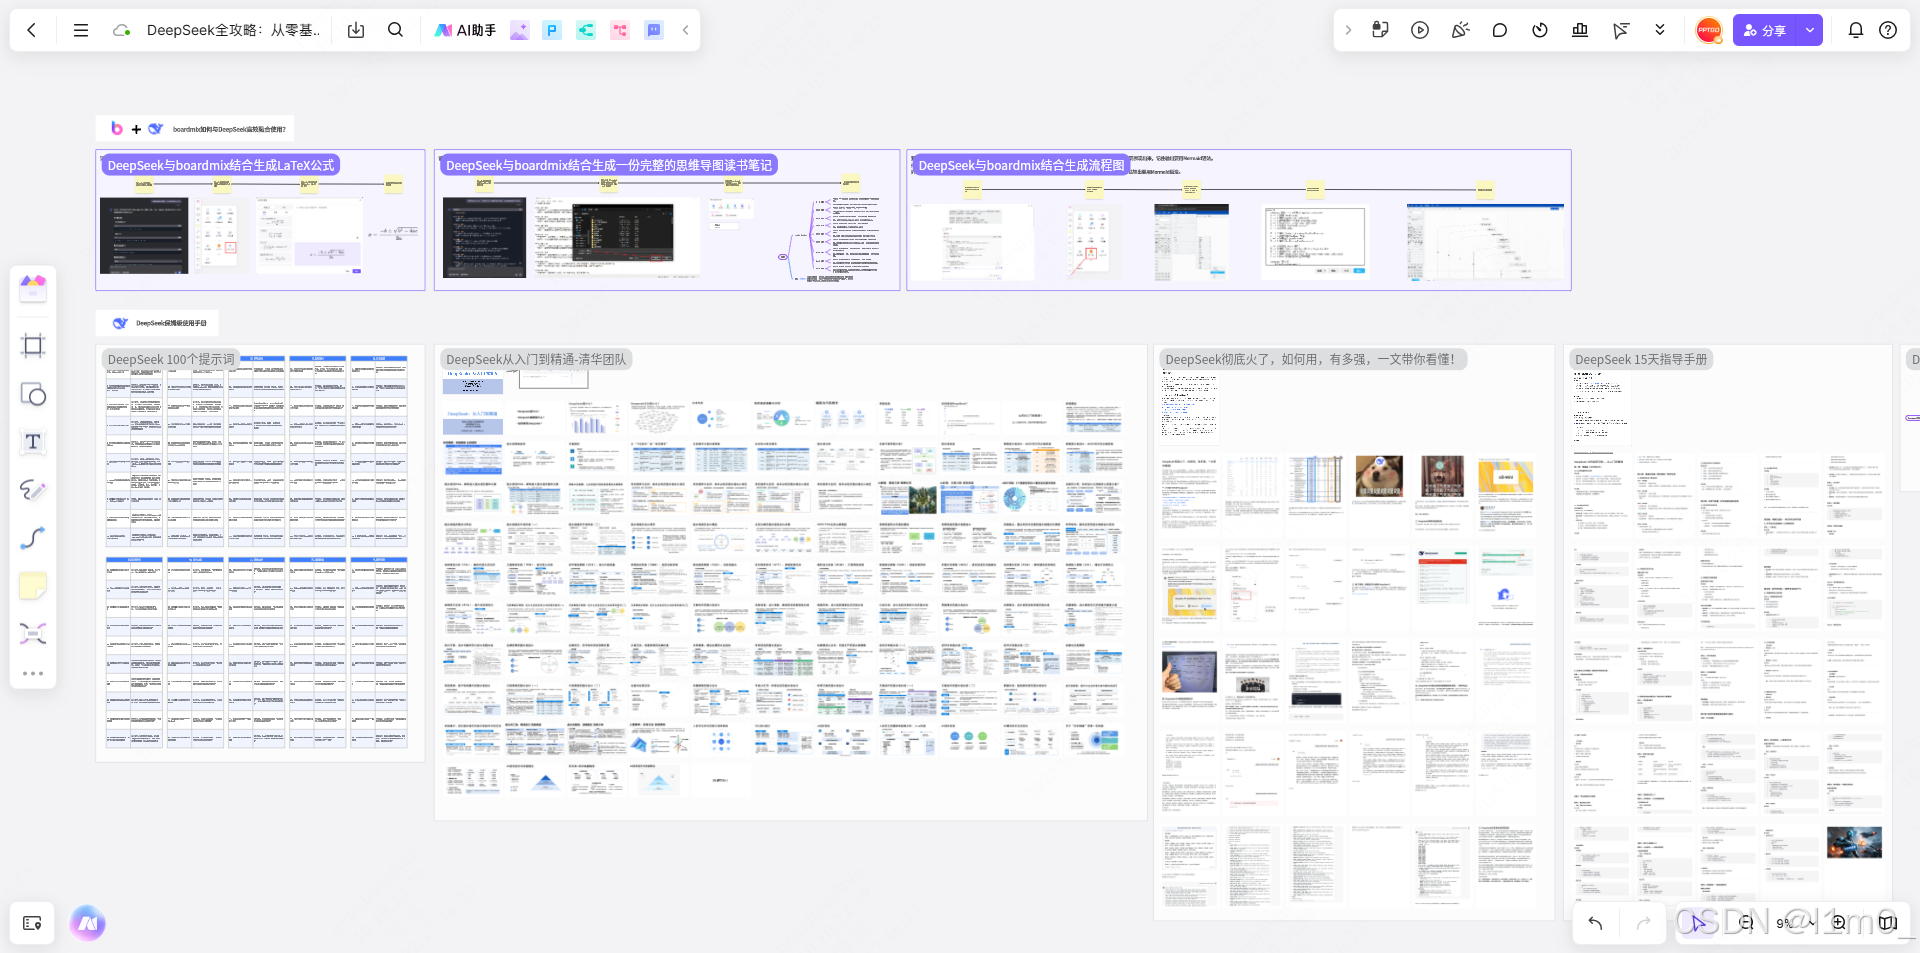
Task: Open the search magnifier in top toolbar
Action: pyautogui.click(x=396, y=30)
